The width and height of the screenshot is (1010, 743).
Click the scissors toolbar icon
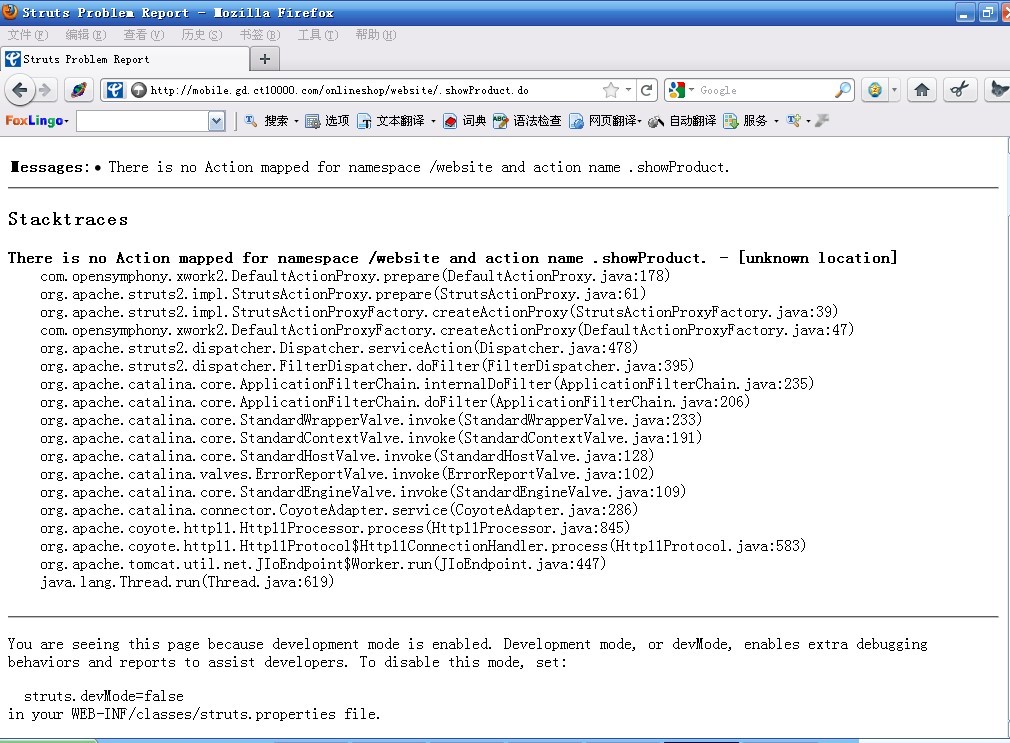point(959,90)
